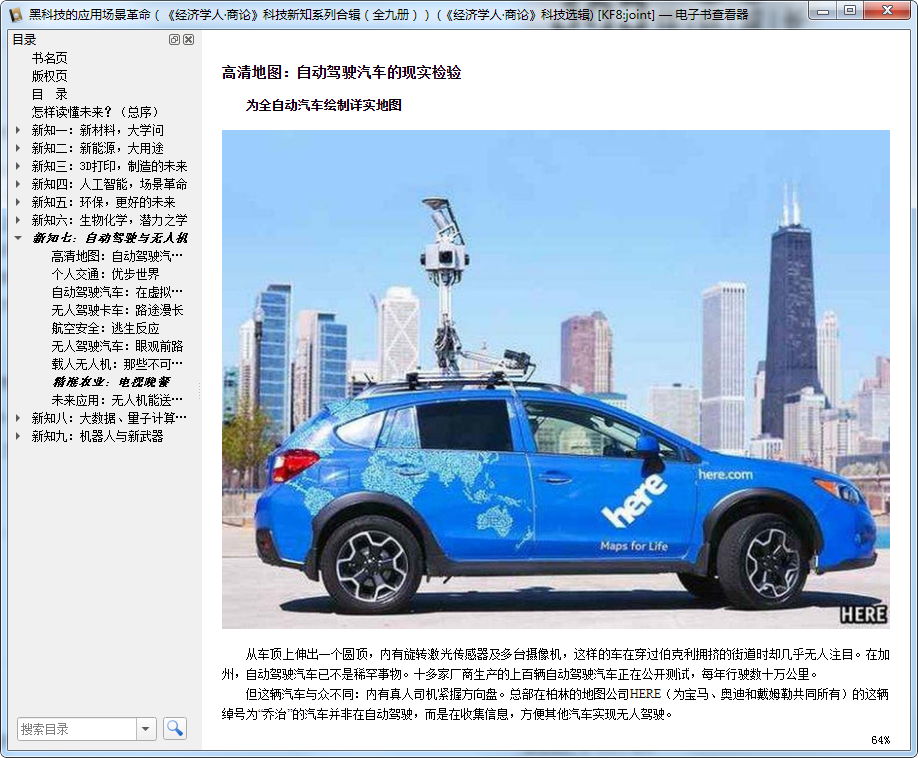Image resolution: width=918 pixels, height=758 pixels.
Task: Select 新知七：自动驾驶与无人机 title
Action: click(x=109, y=238)
